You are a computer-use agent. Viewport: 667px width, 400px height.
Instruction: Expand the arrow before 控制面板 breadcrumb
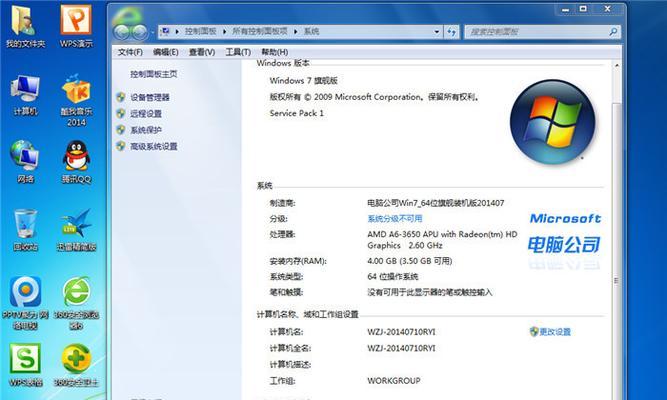click(177, 31)
